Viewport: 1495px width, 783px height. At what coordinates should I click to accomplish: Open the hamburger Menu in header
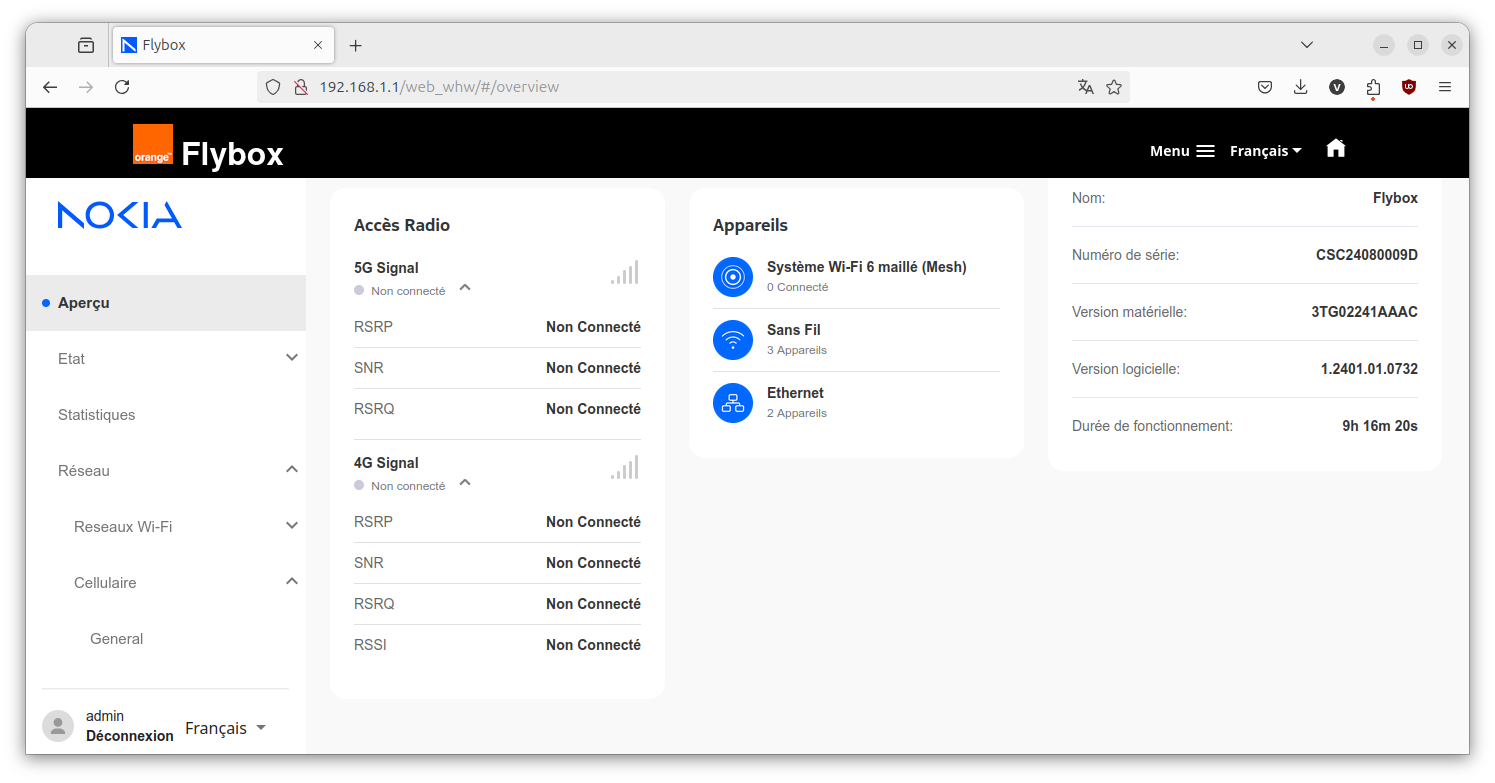1182,151
